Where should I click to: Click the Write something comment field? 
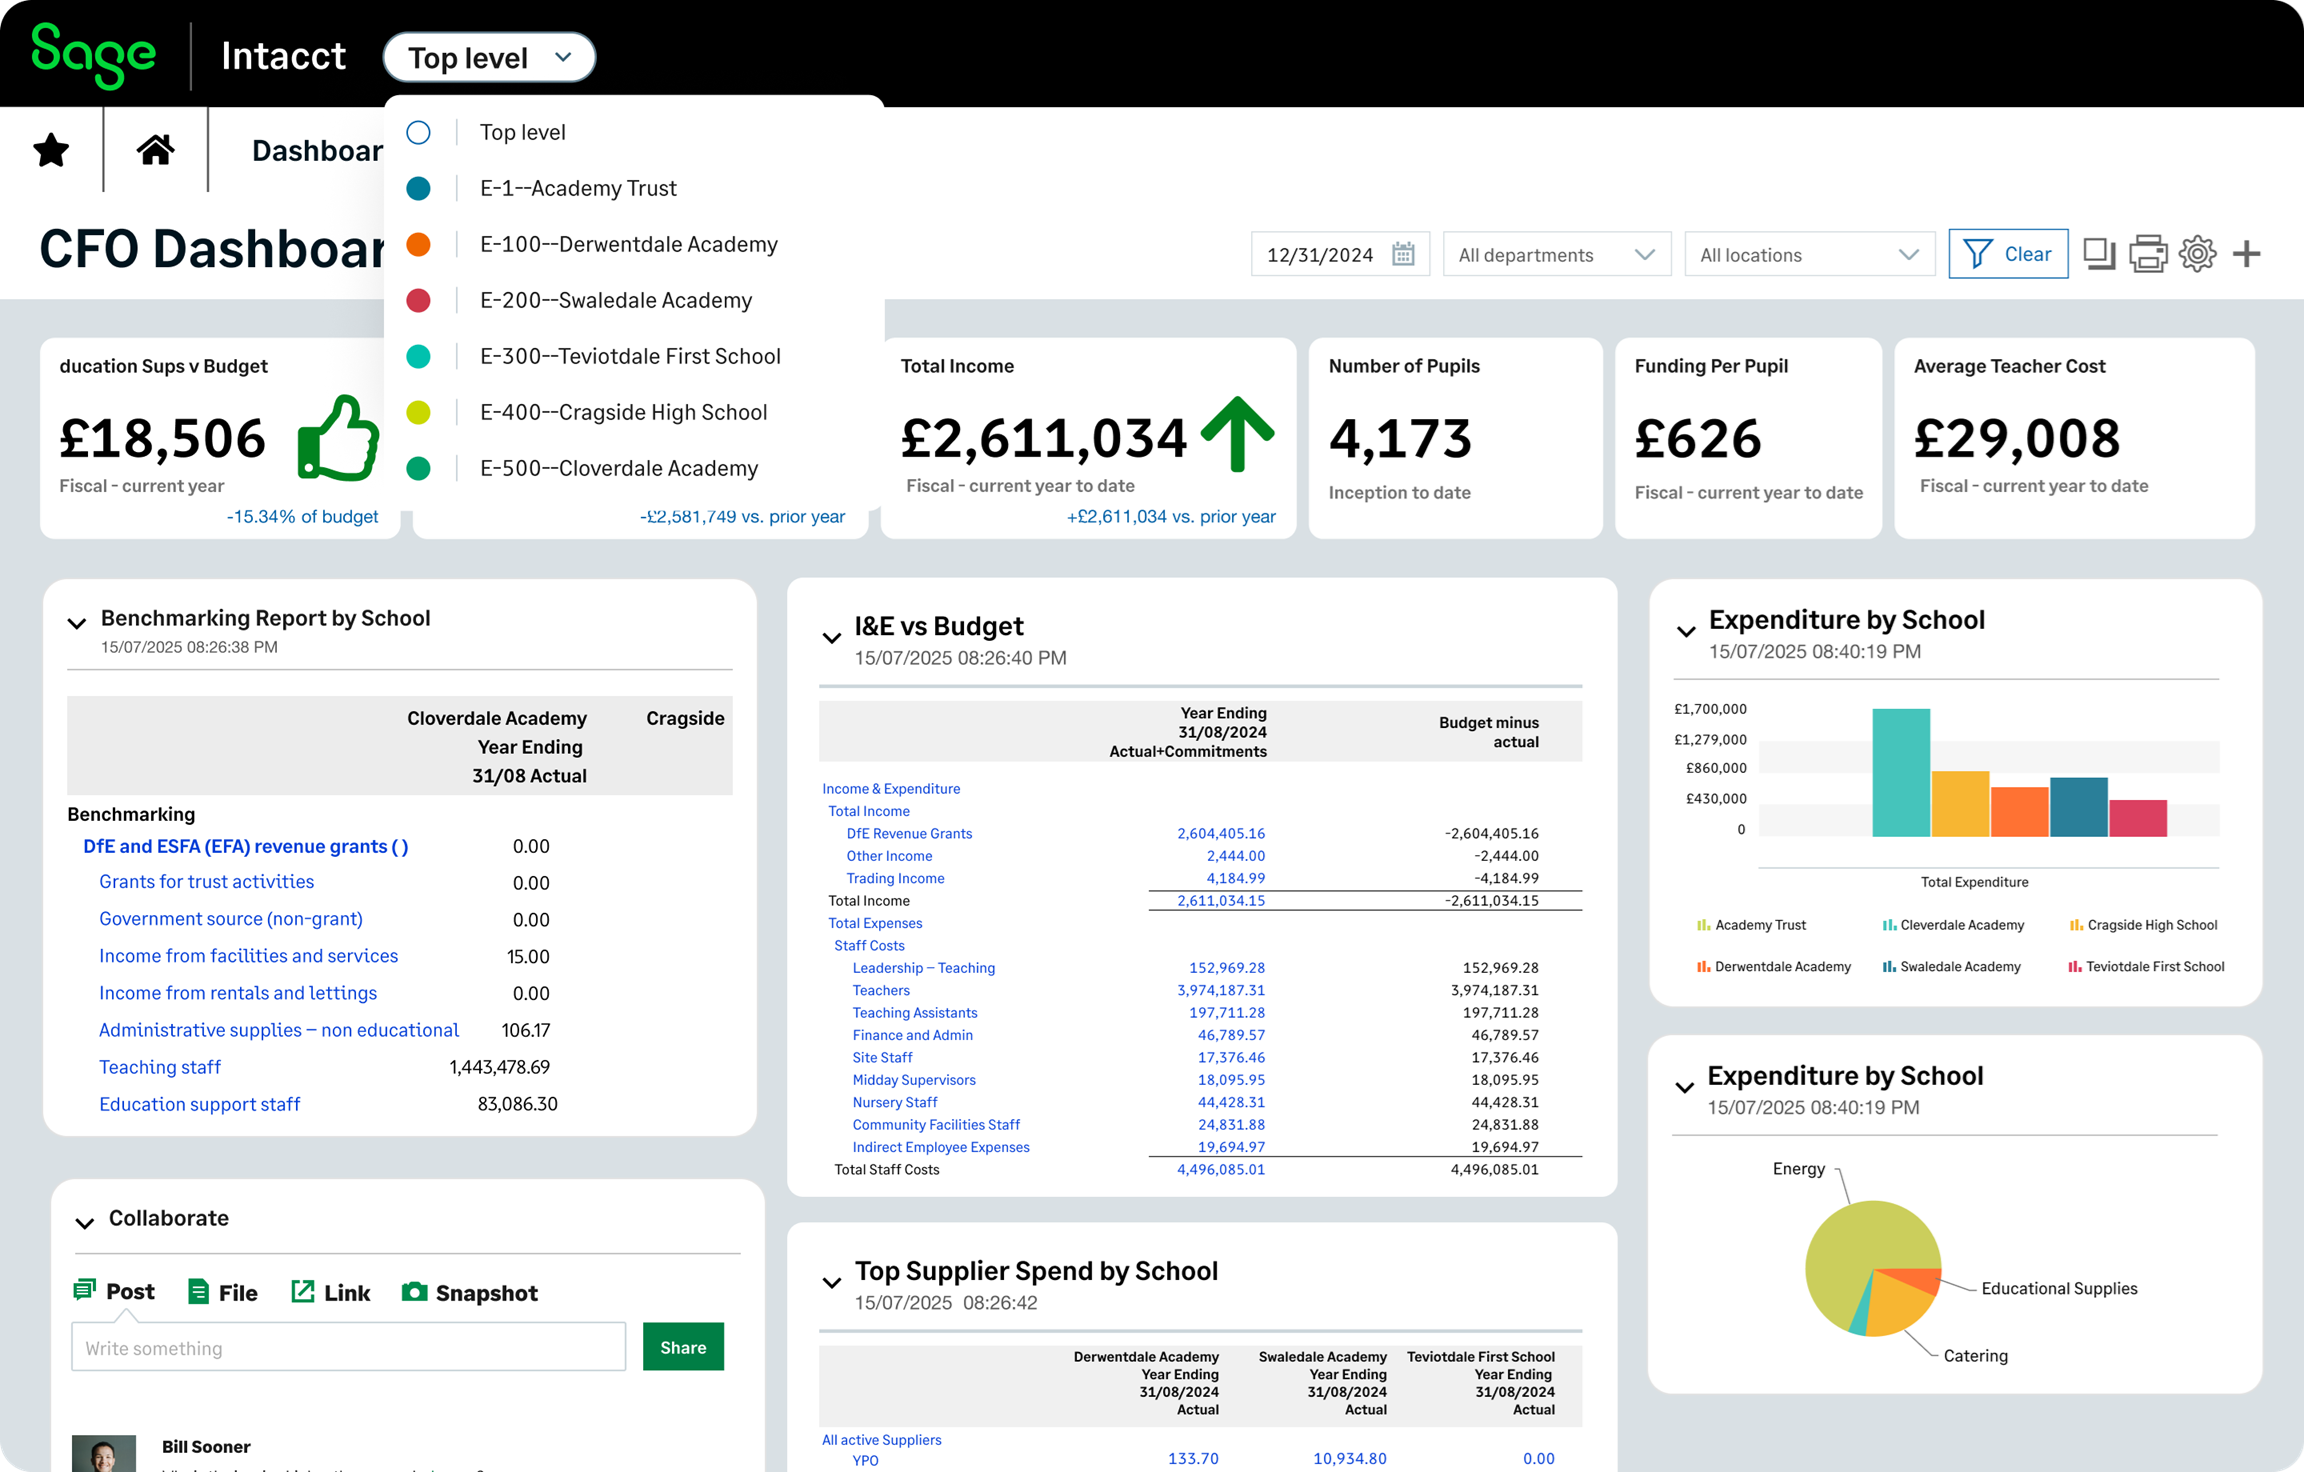coord(348,1347)
